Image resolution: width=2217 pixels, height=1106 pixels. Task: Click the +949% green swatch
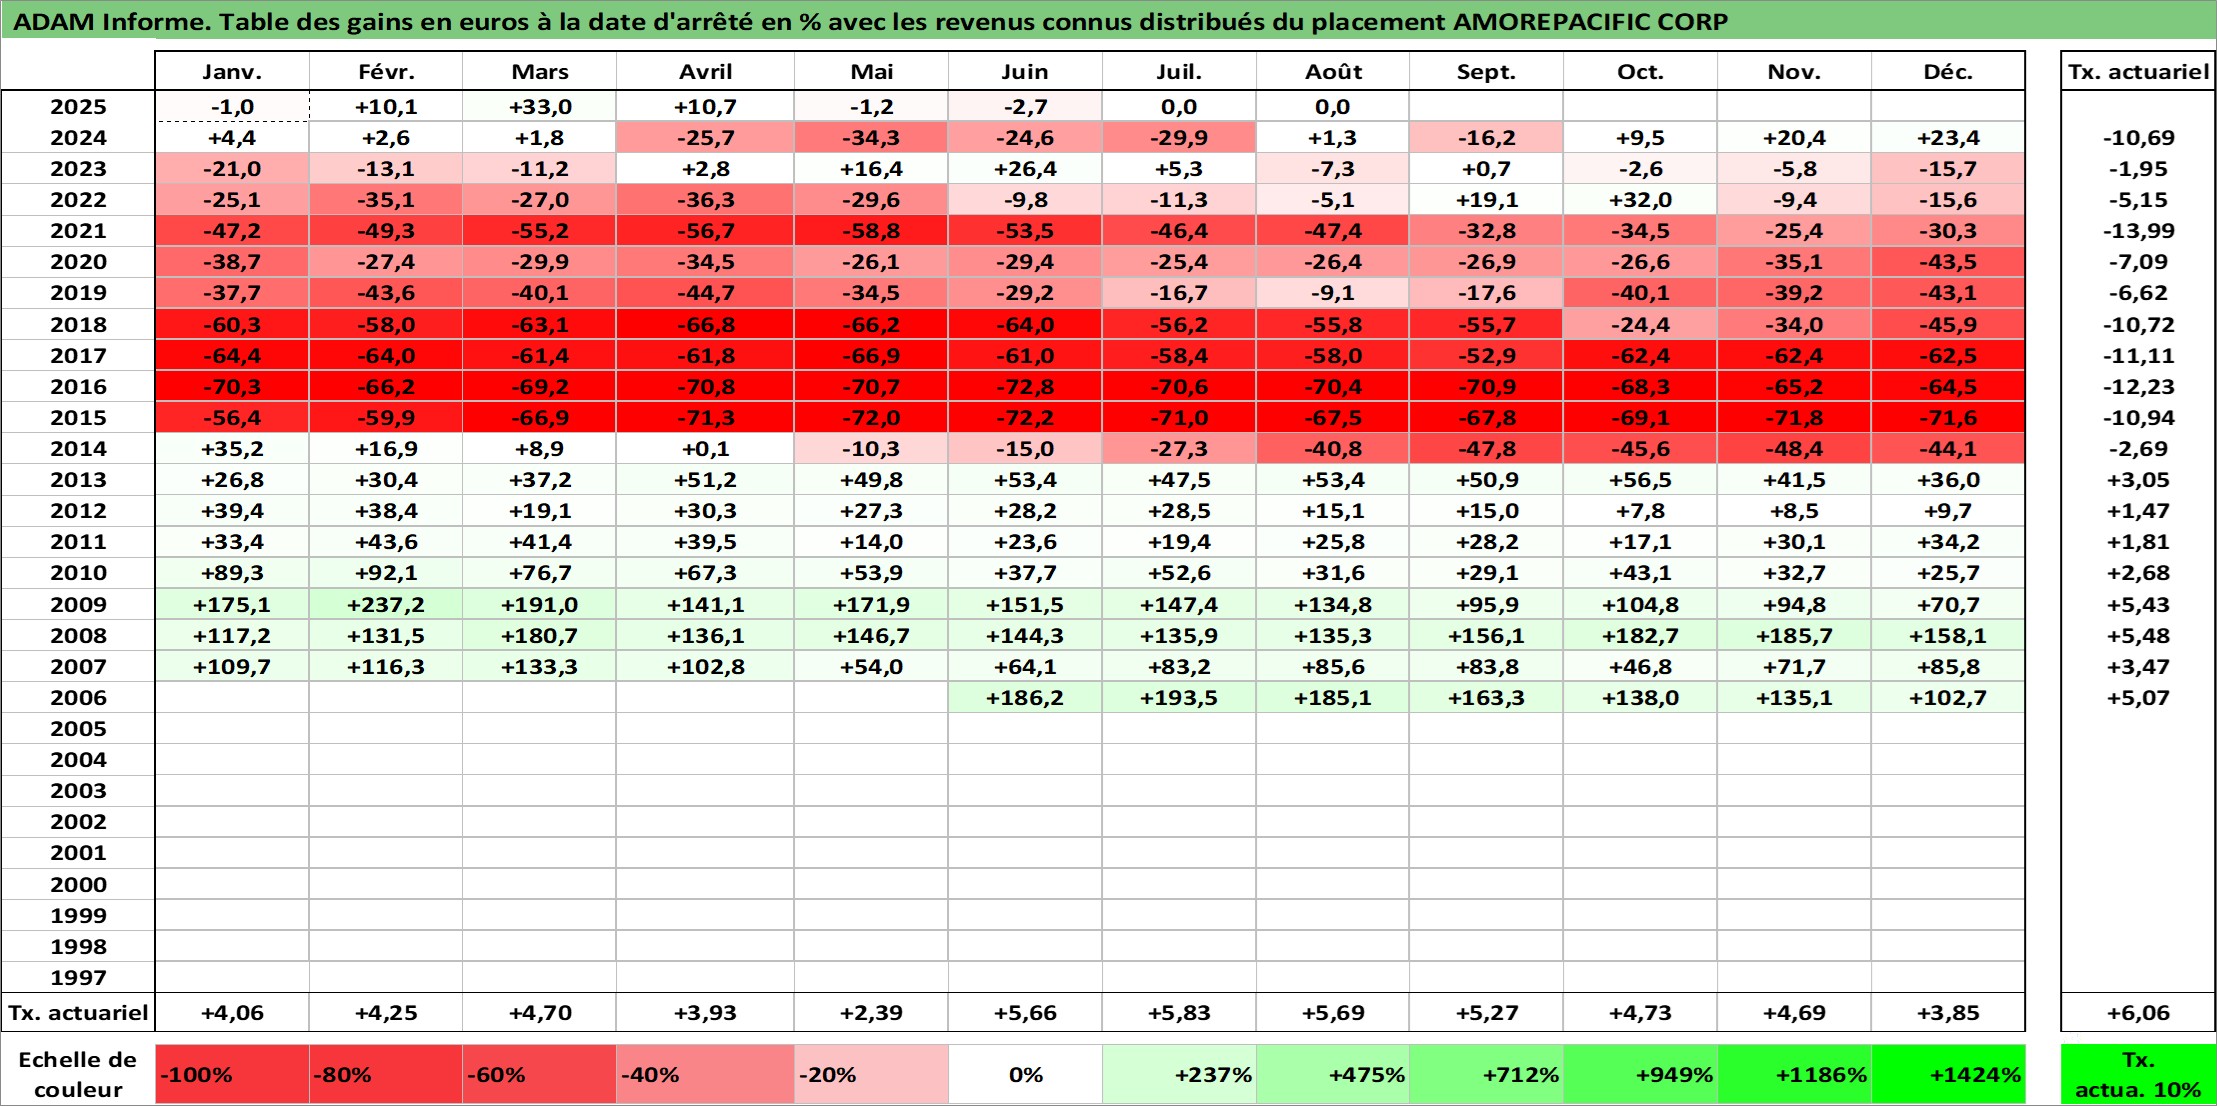(1640, 1075)
